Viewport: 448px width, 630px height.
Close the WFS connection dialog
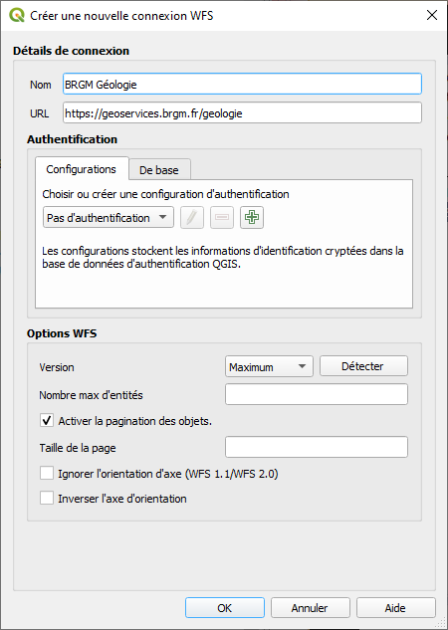[432, 15]
